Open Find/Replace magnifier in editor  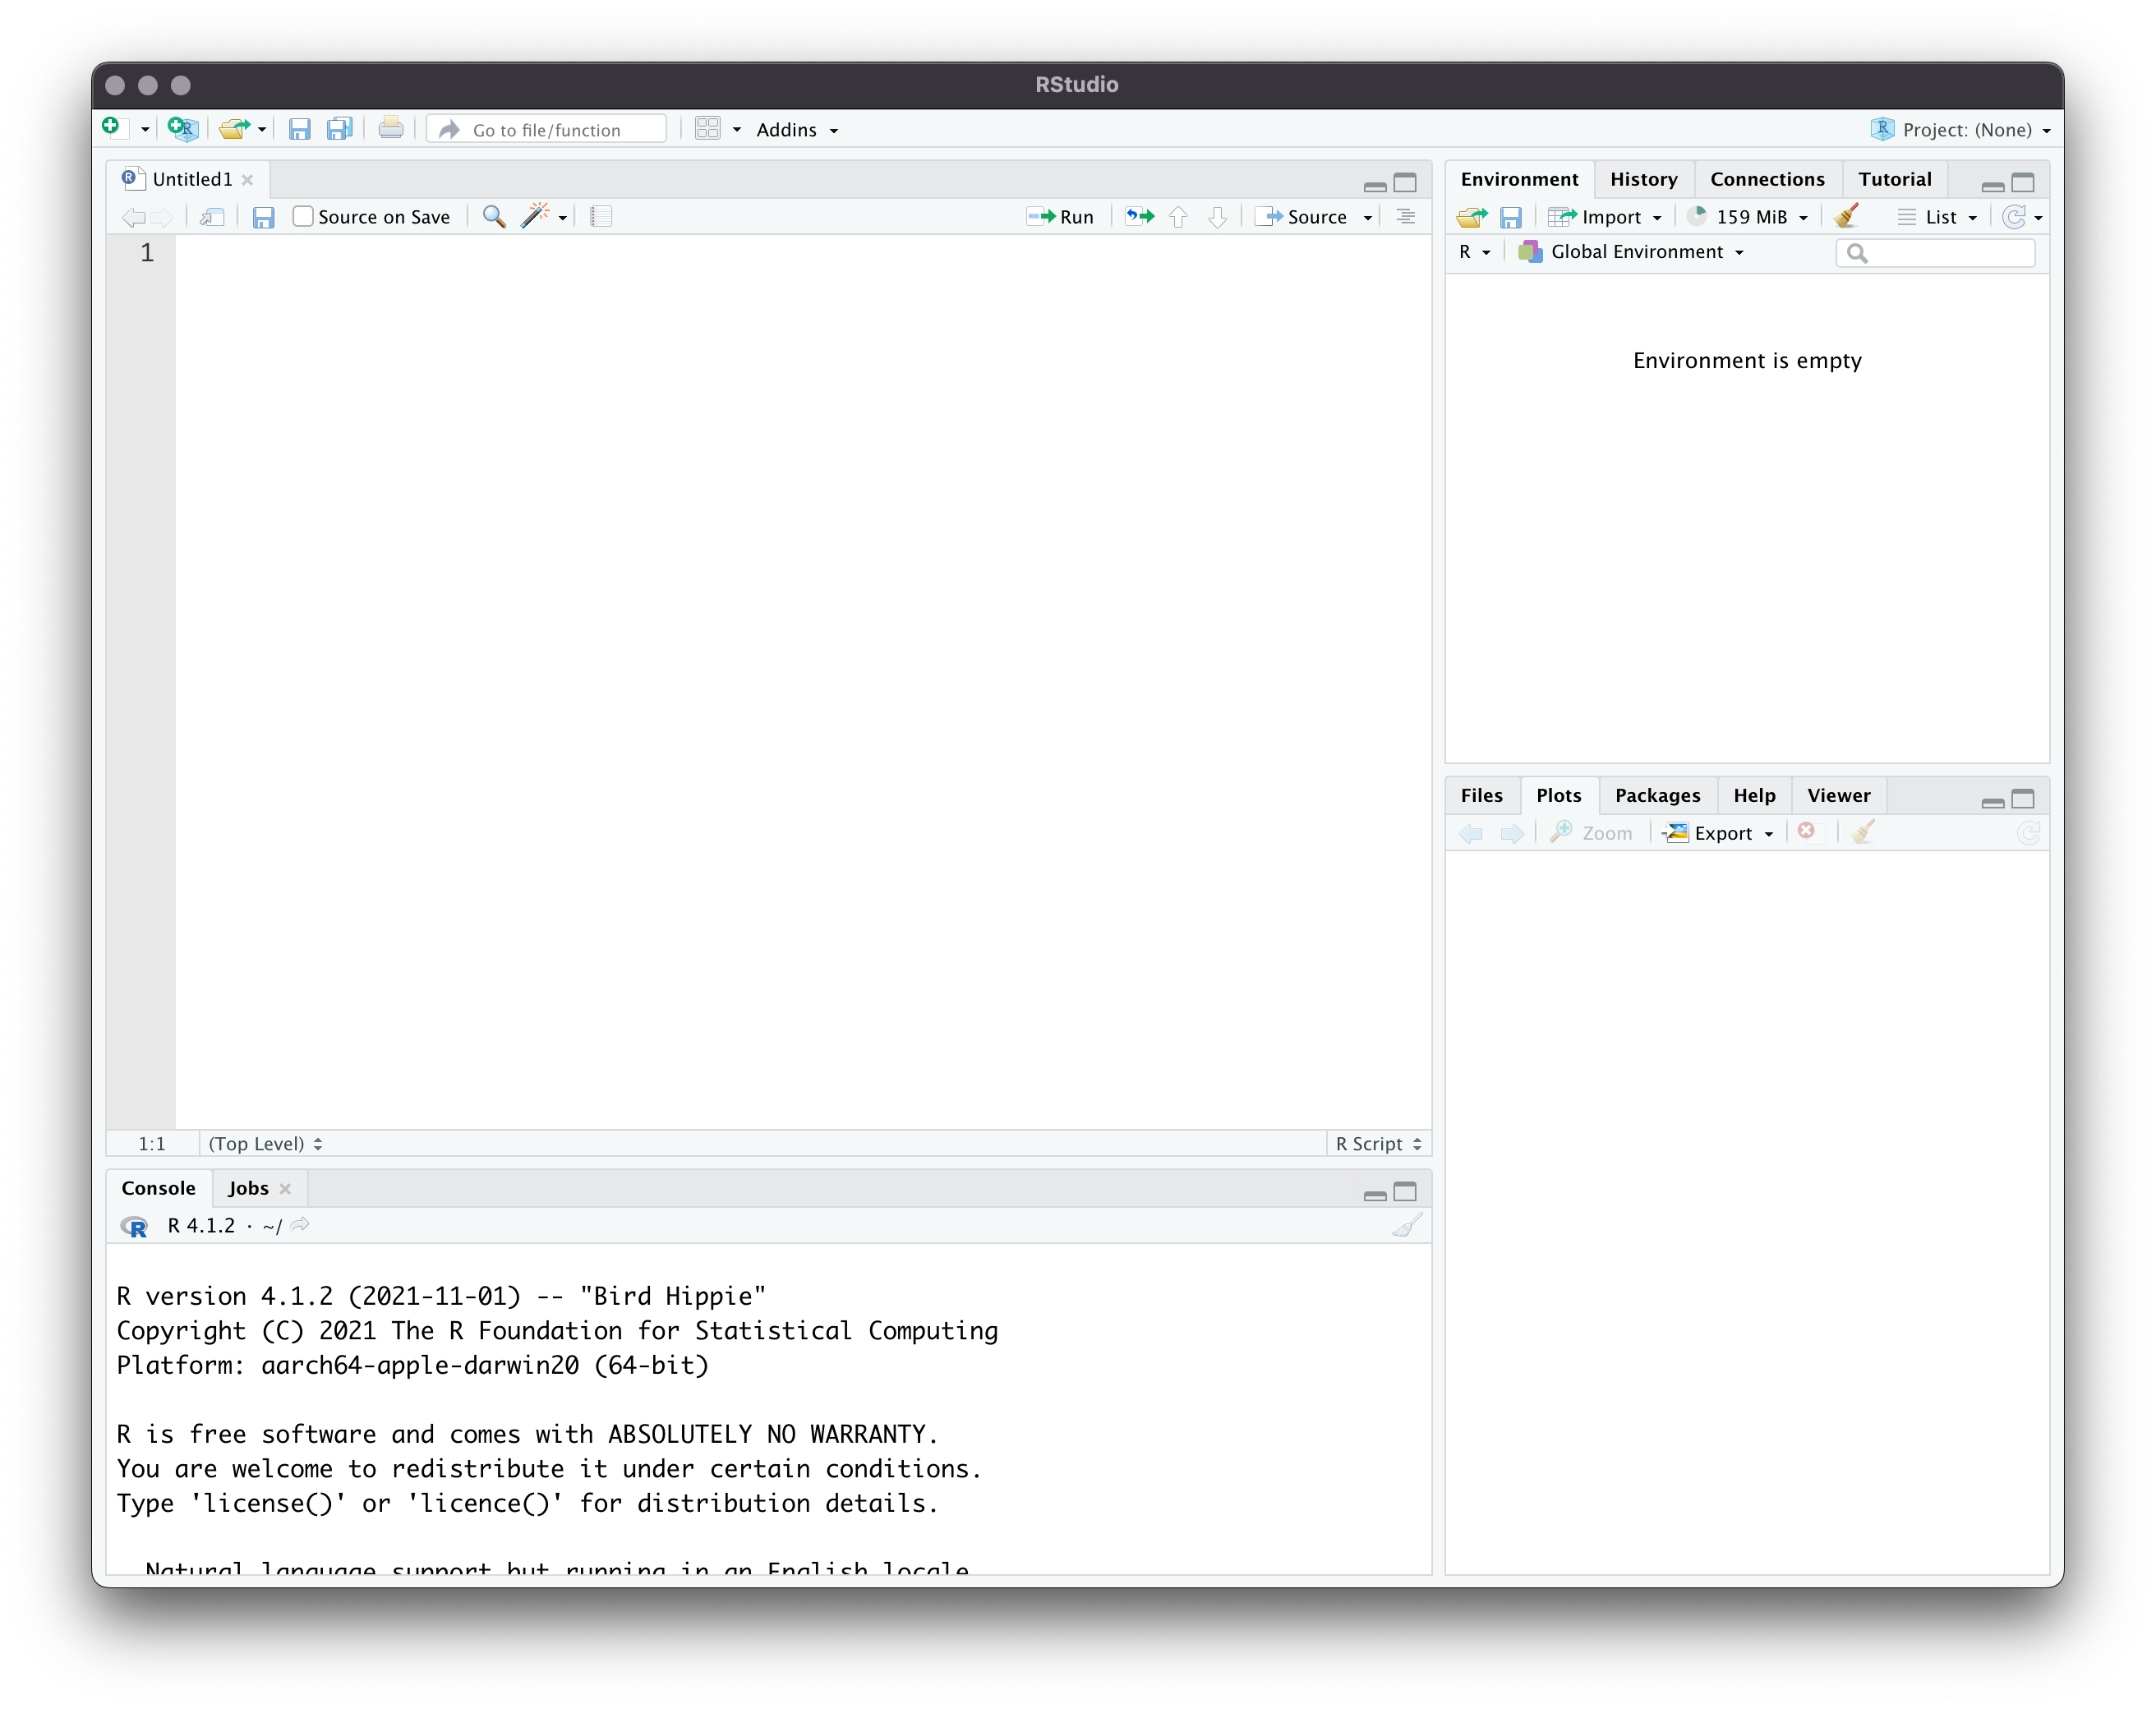pos(494,217)
